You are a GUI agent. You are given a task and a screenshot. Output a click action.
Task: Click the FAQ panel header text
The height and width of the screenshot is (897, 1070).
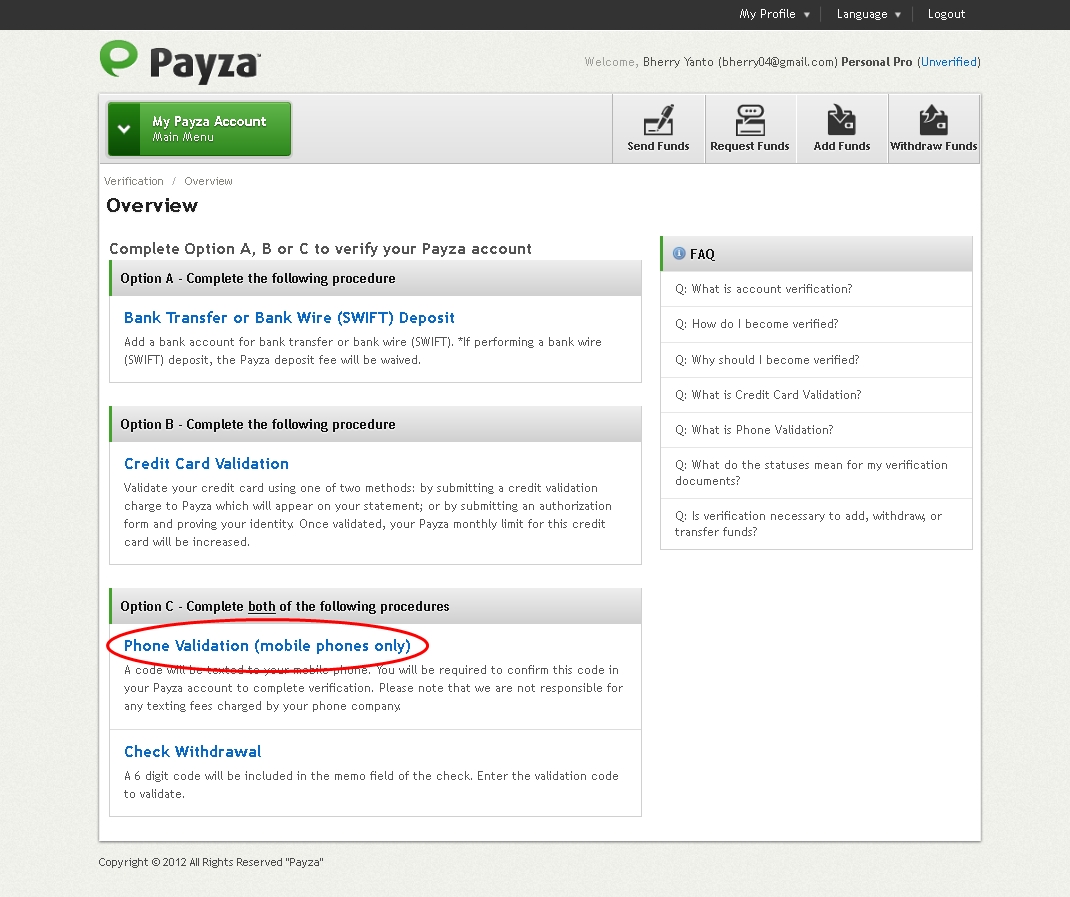[702, 254]
